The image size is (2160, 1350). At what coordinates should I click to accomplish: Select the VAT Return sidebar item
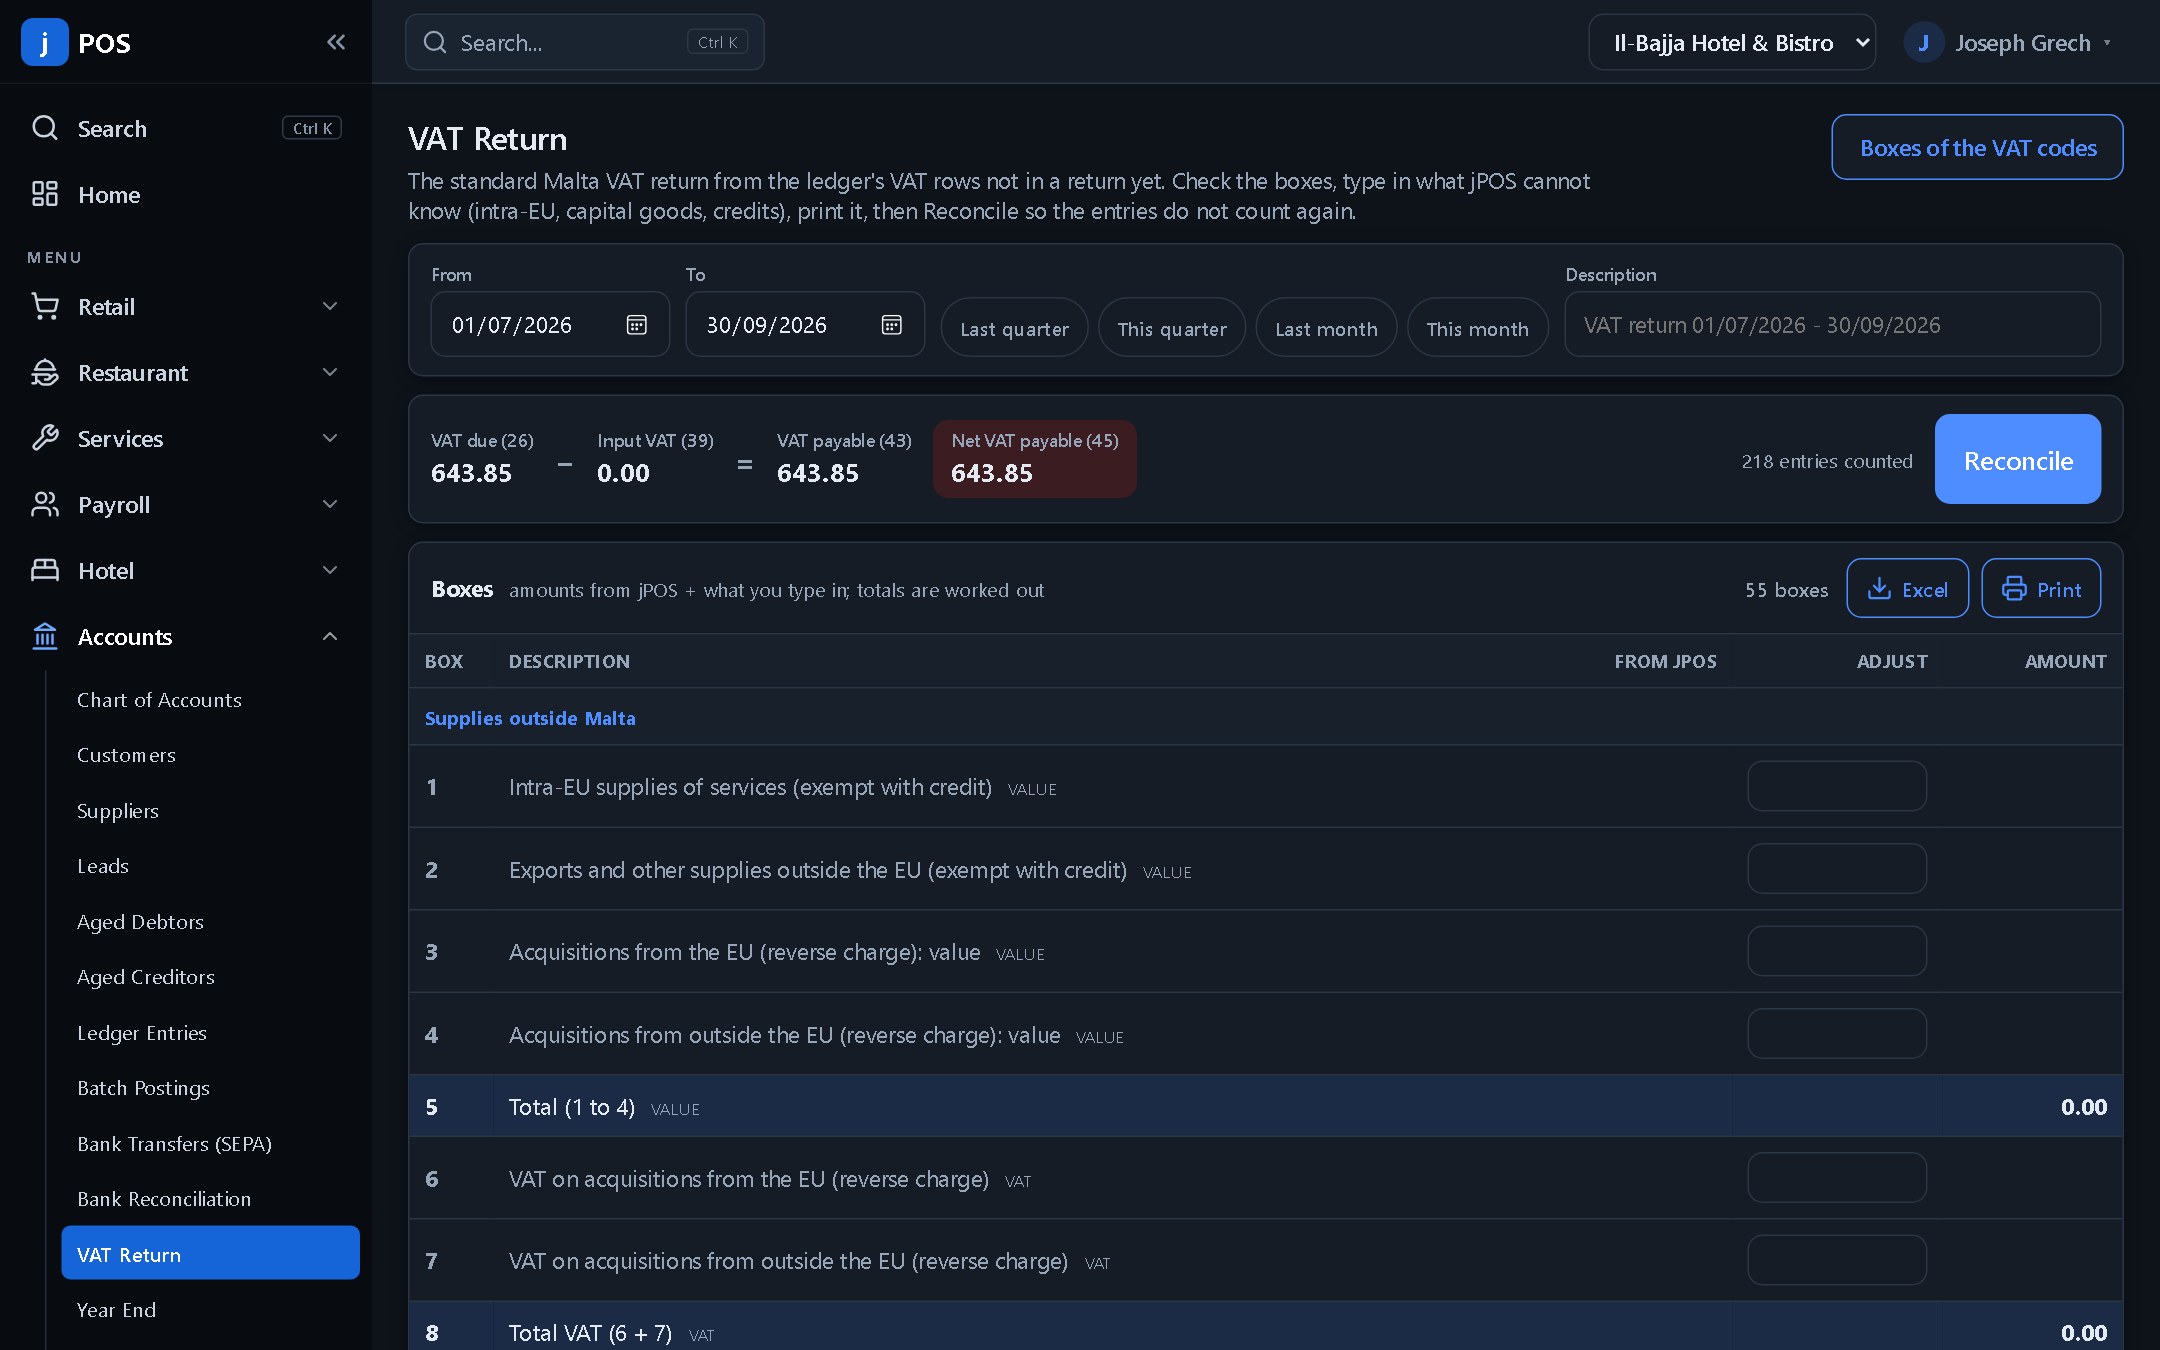coord(210,1253)
